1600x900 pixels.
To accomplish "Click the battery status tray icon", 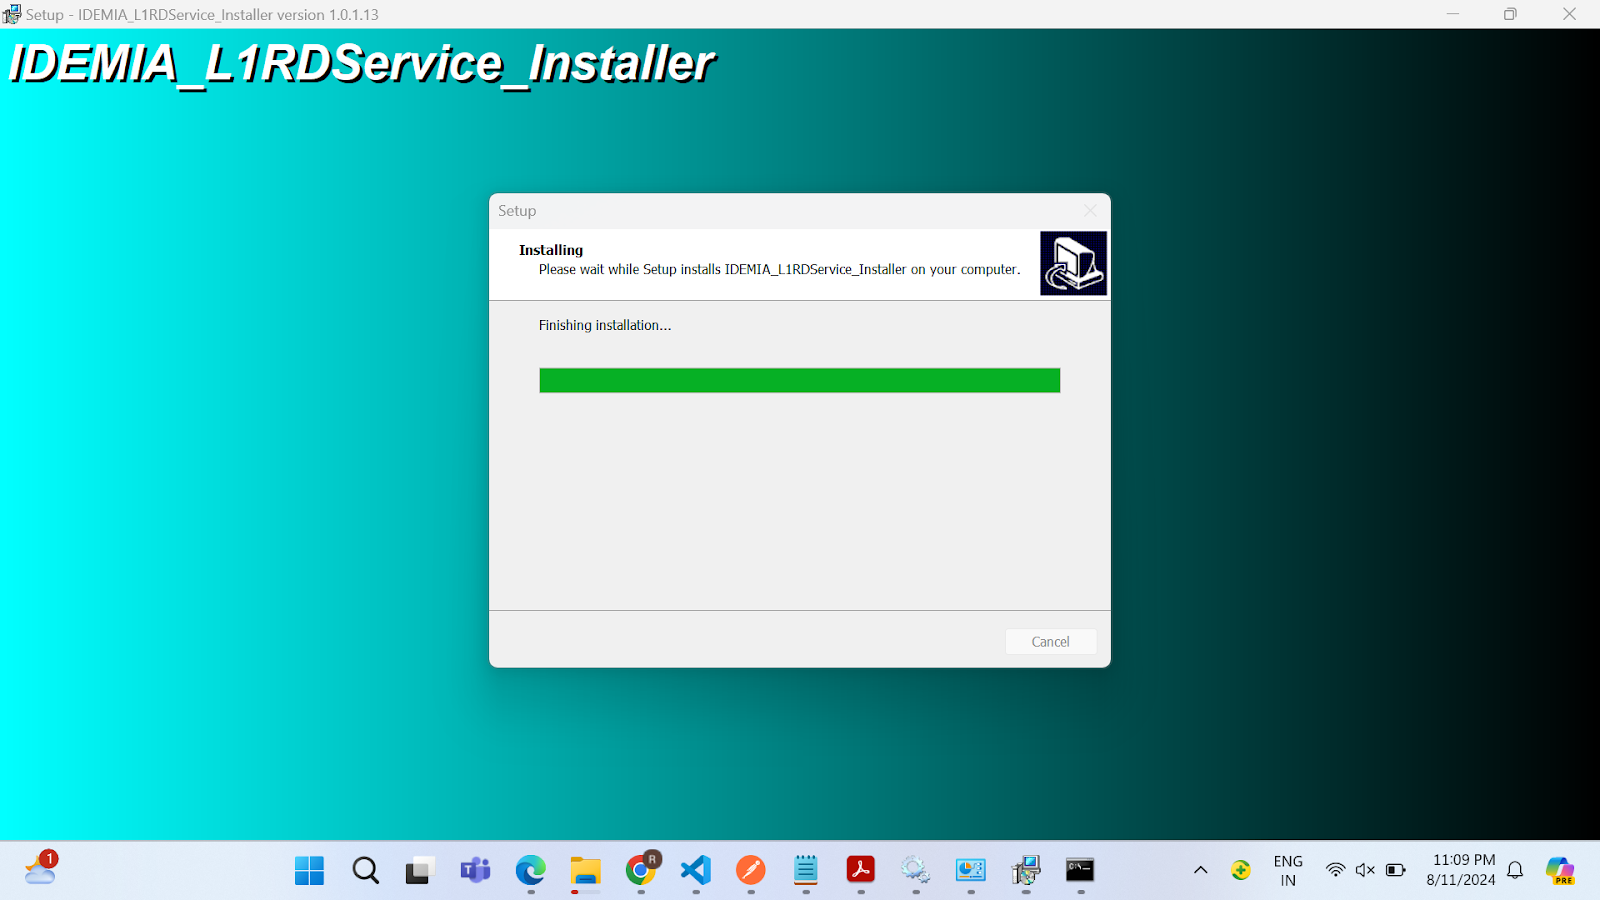I will 1396,871.
